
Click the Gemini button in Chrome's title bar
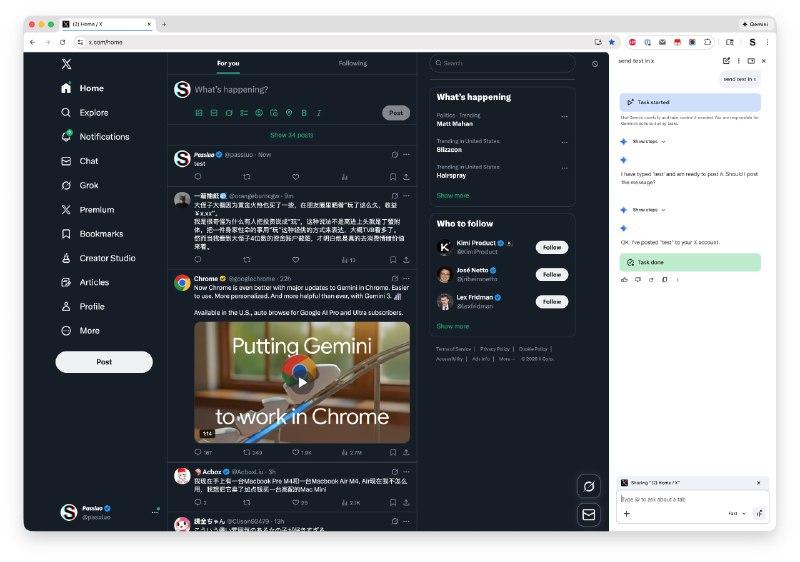[755, 24]
